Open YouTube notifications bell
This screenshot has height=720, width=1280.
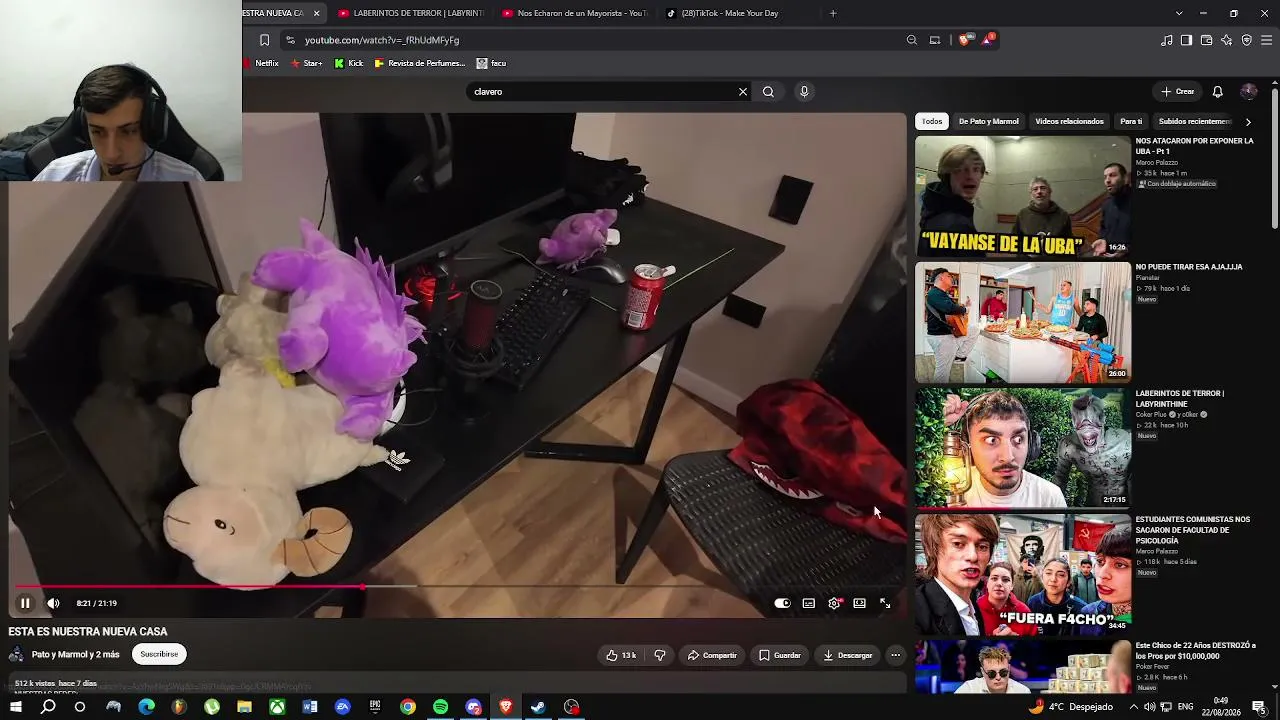[x=1218, y=92]
